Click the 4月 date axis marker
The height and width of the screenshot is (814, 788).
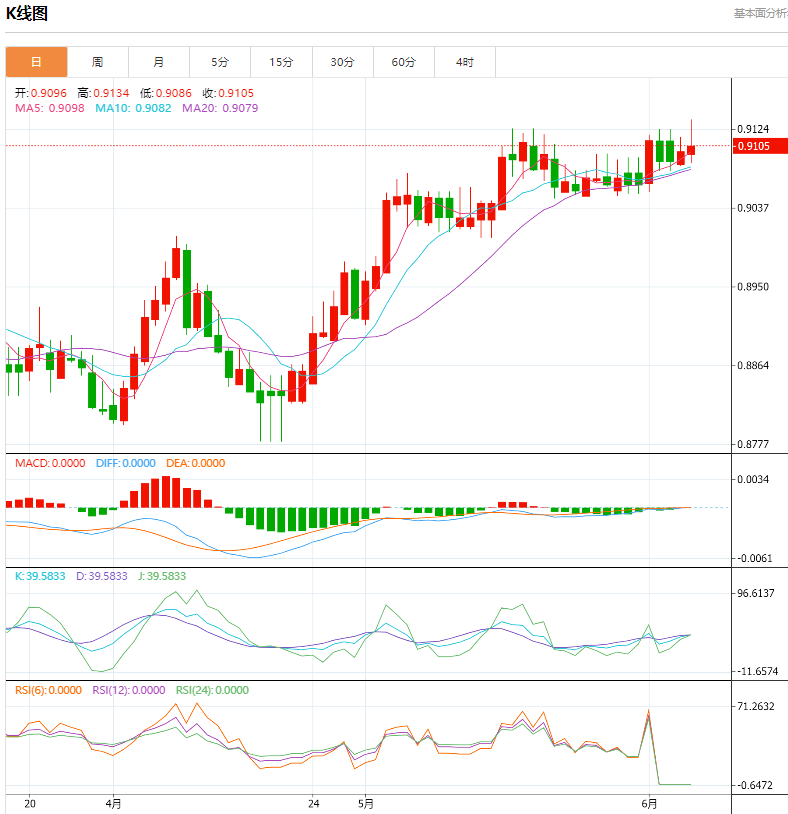tap(113, 804)
